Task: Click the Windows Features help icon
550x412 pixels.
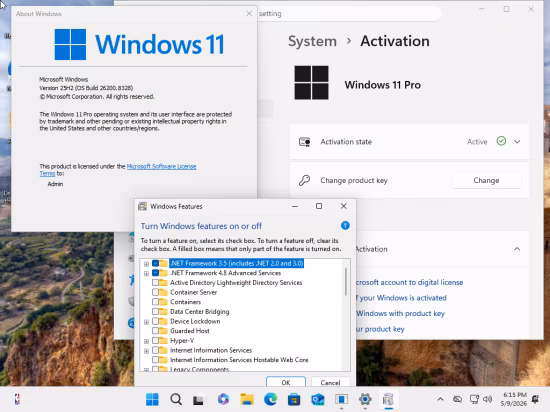Action: click(345, 225)
